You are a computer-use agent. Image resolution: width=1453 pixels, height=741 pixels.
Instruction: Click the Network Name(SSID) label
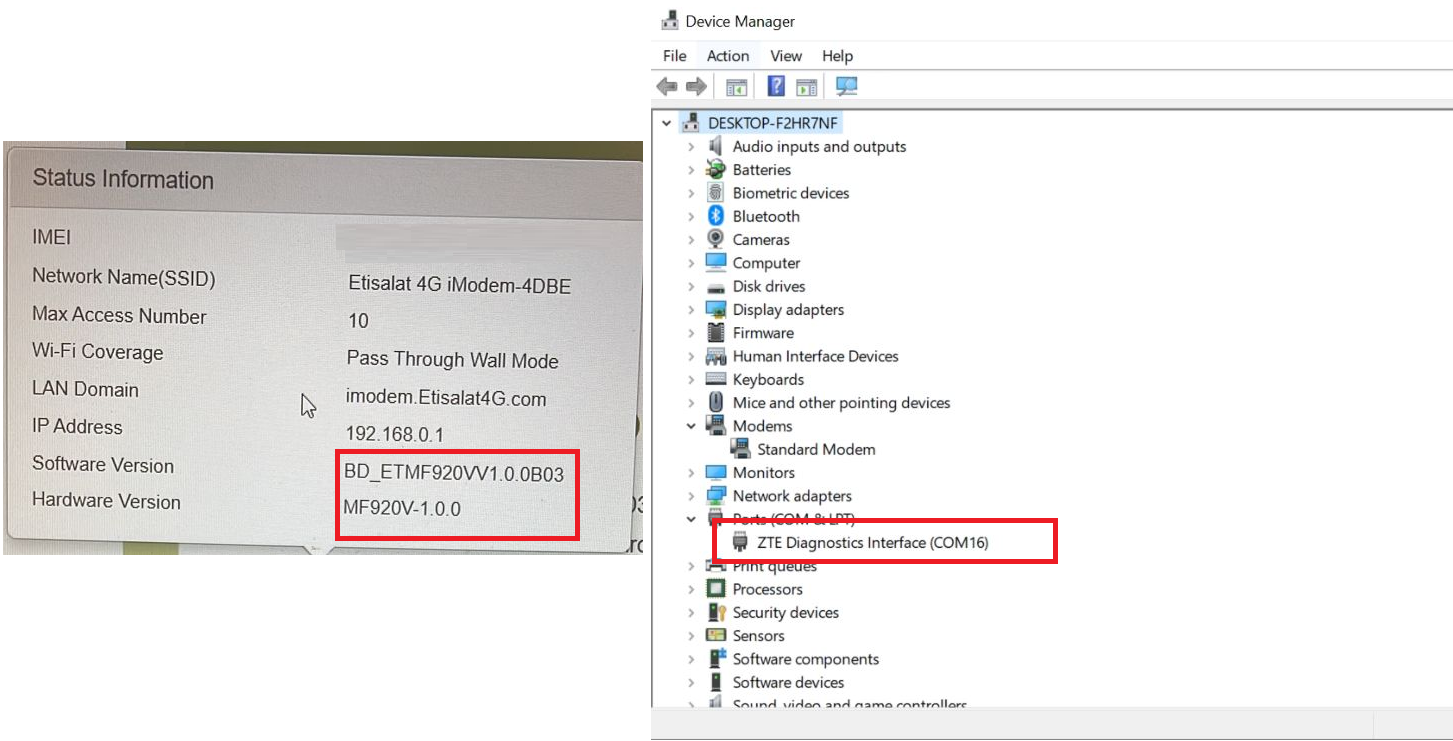123,277
